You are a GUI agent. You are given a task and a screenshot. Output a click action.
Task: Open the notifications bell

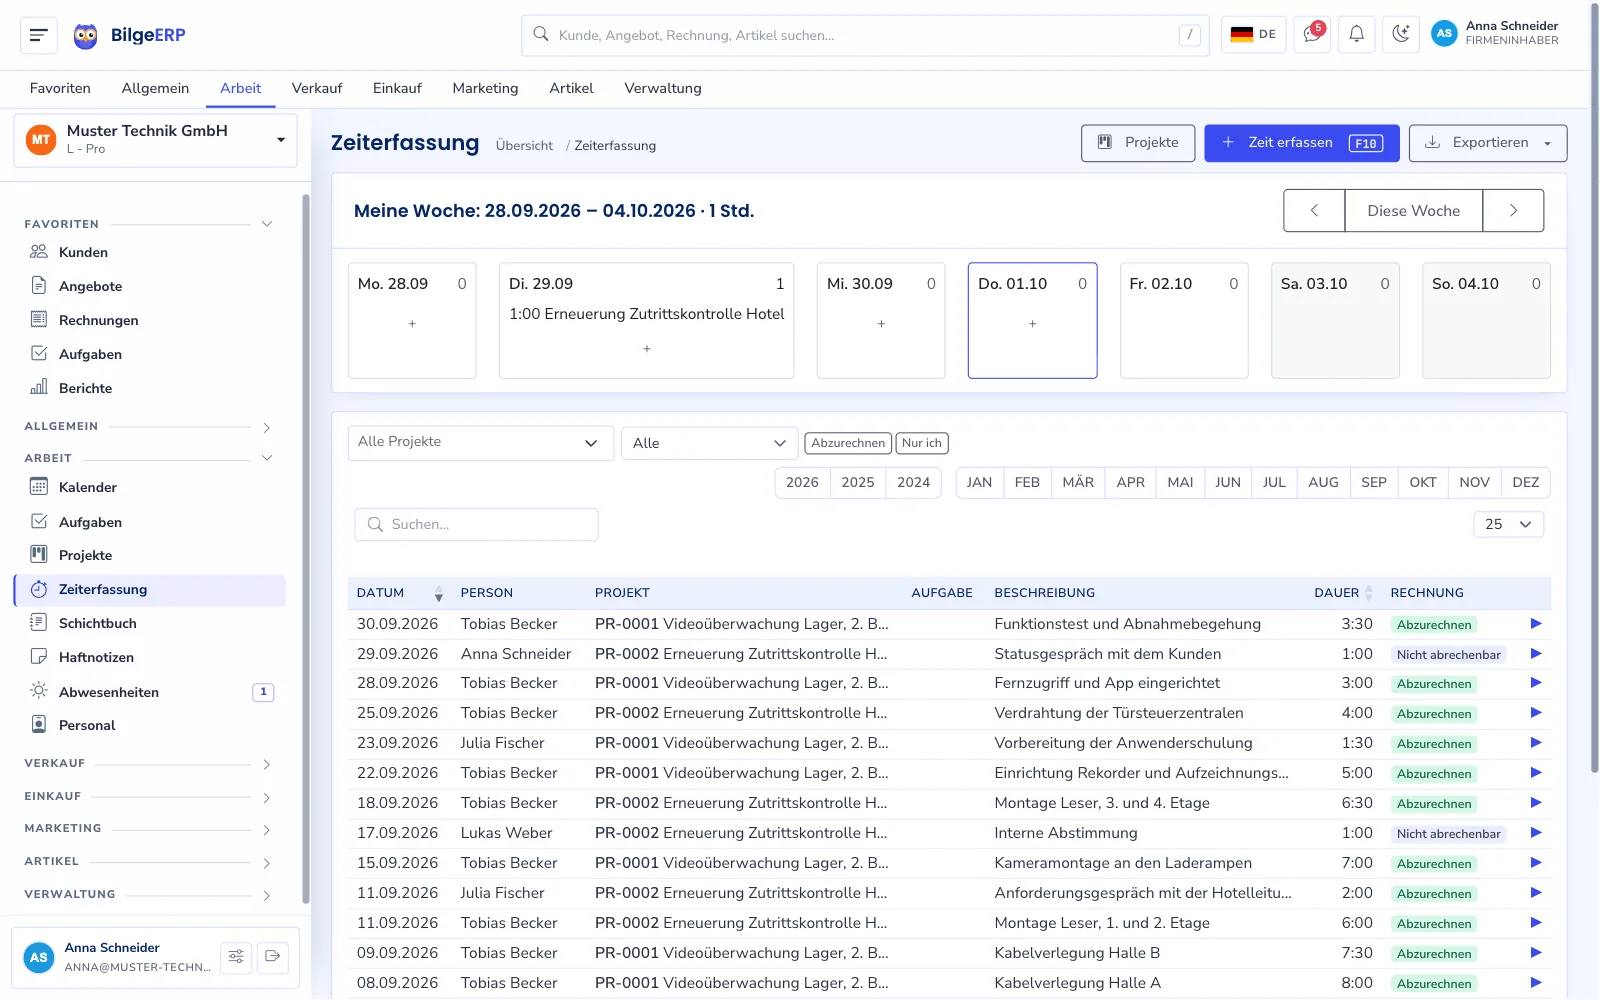pyautogui.click(x=1356, y=35)
